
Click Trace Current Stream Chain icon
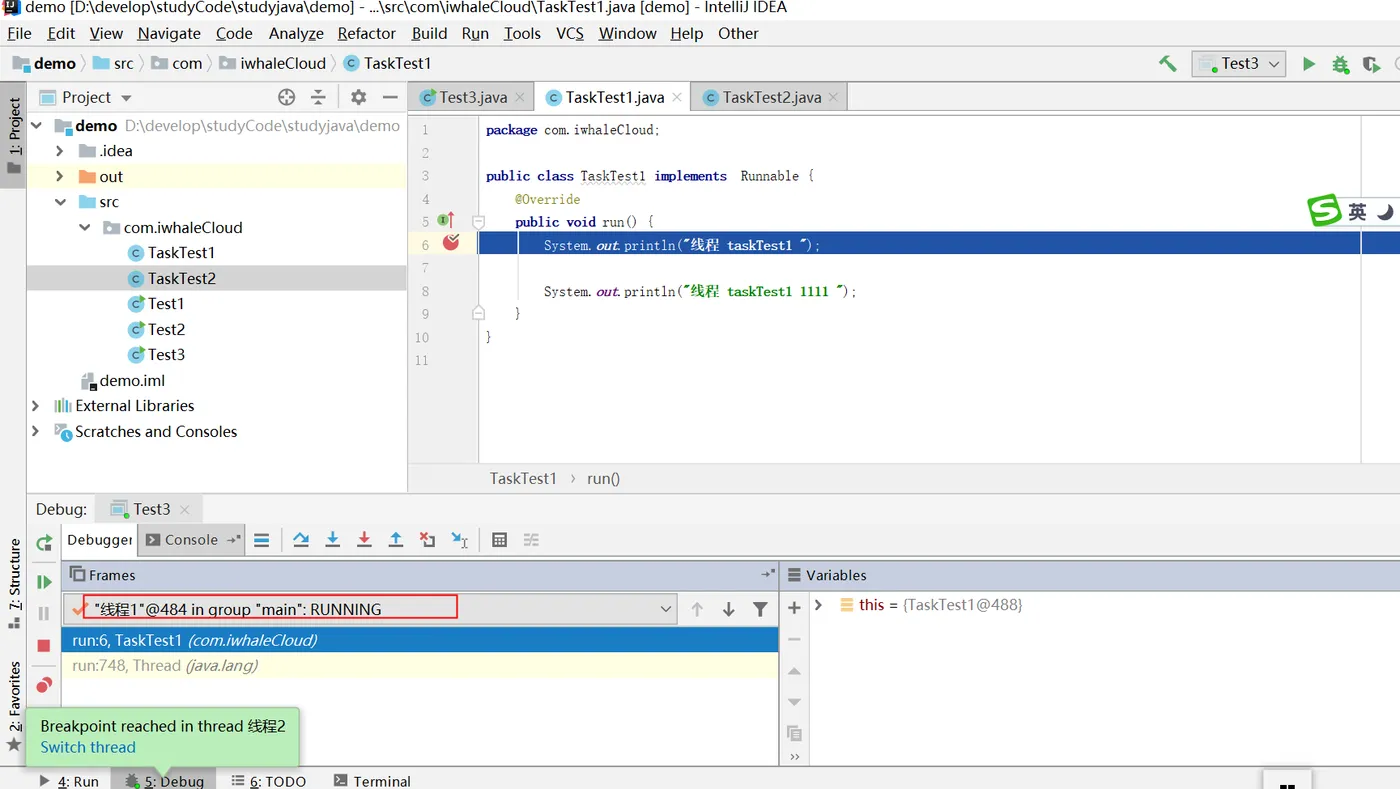point(531,540)
